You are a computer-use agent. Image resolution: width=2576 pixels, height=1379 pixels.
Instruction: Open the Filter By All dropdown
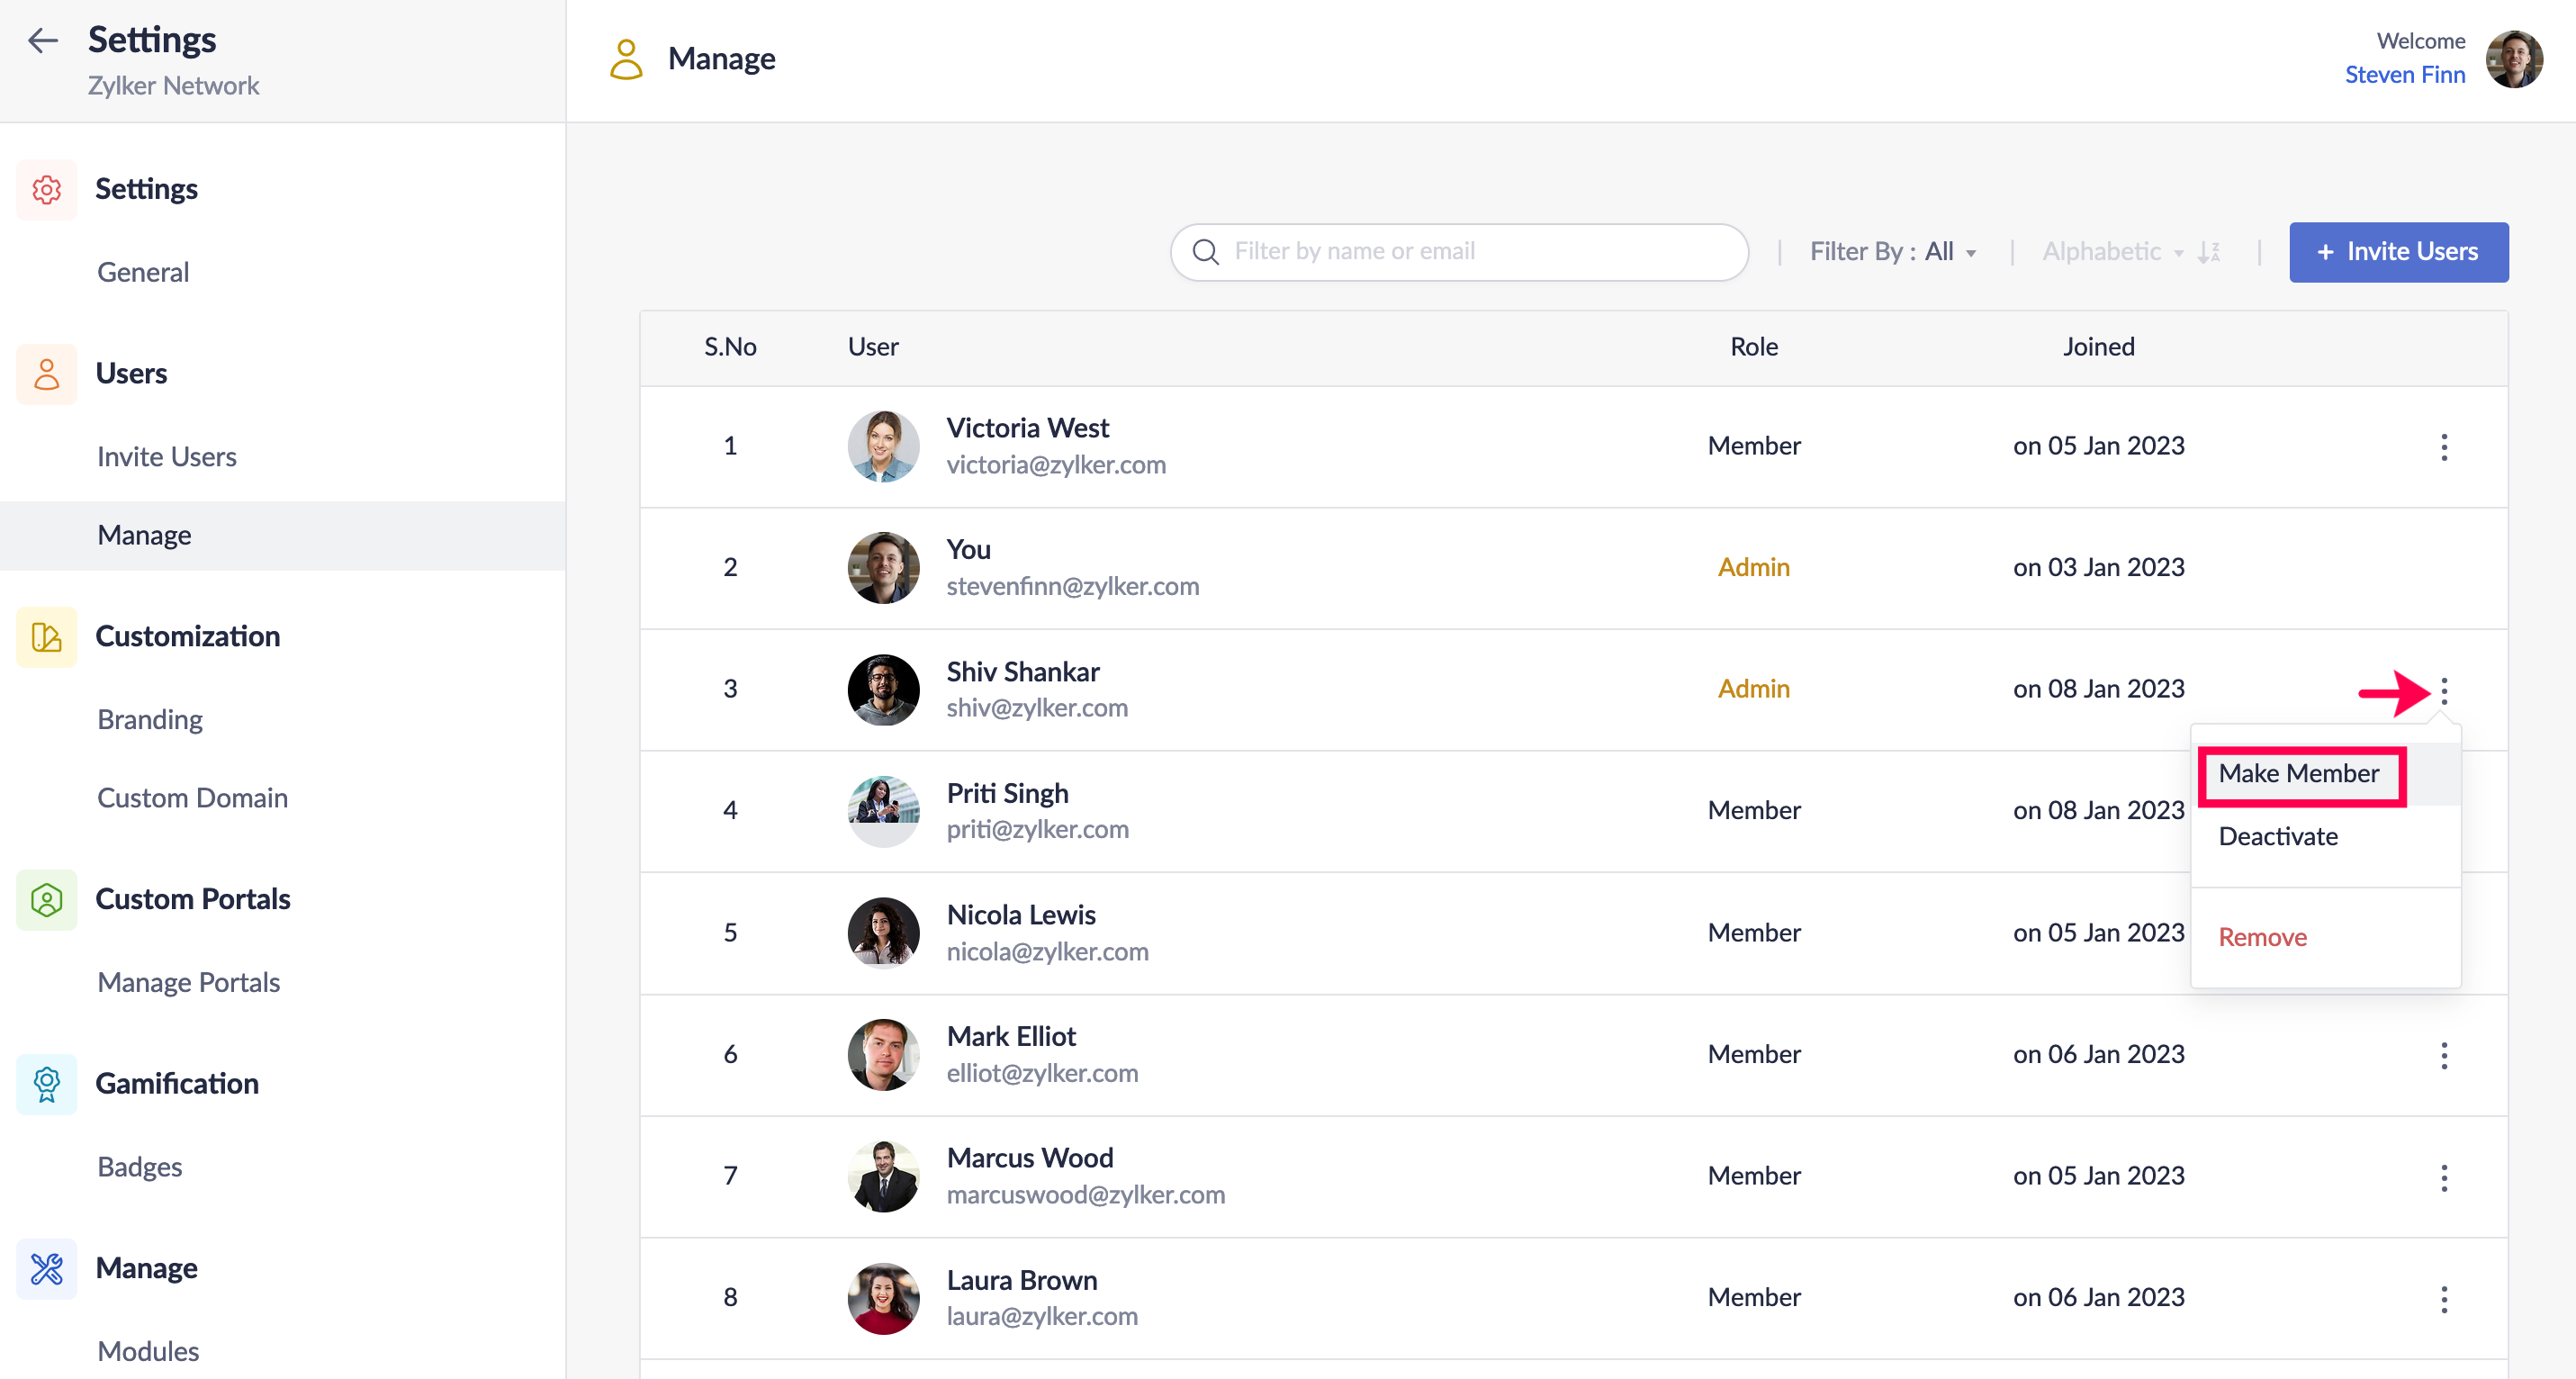(x=1892, y=252)
